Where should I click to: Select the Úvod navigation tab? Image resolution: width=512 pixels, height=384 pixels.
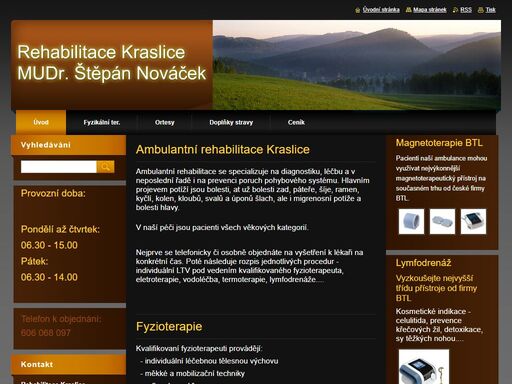point(41,122)
